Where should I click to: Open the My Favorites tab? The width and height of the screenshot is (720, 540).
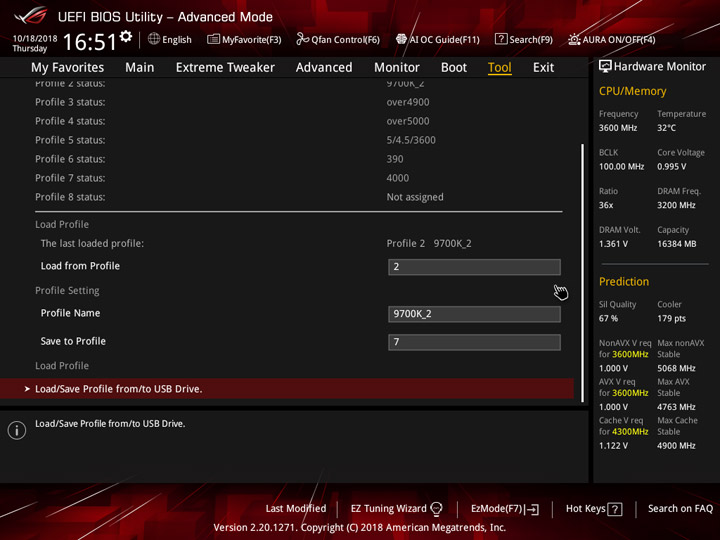pos(68,68)
